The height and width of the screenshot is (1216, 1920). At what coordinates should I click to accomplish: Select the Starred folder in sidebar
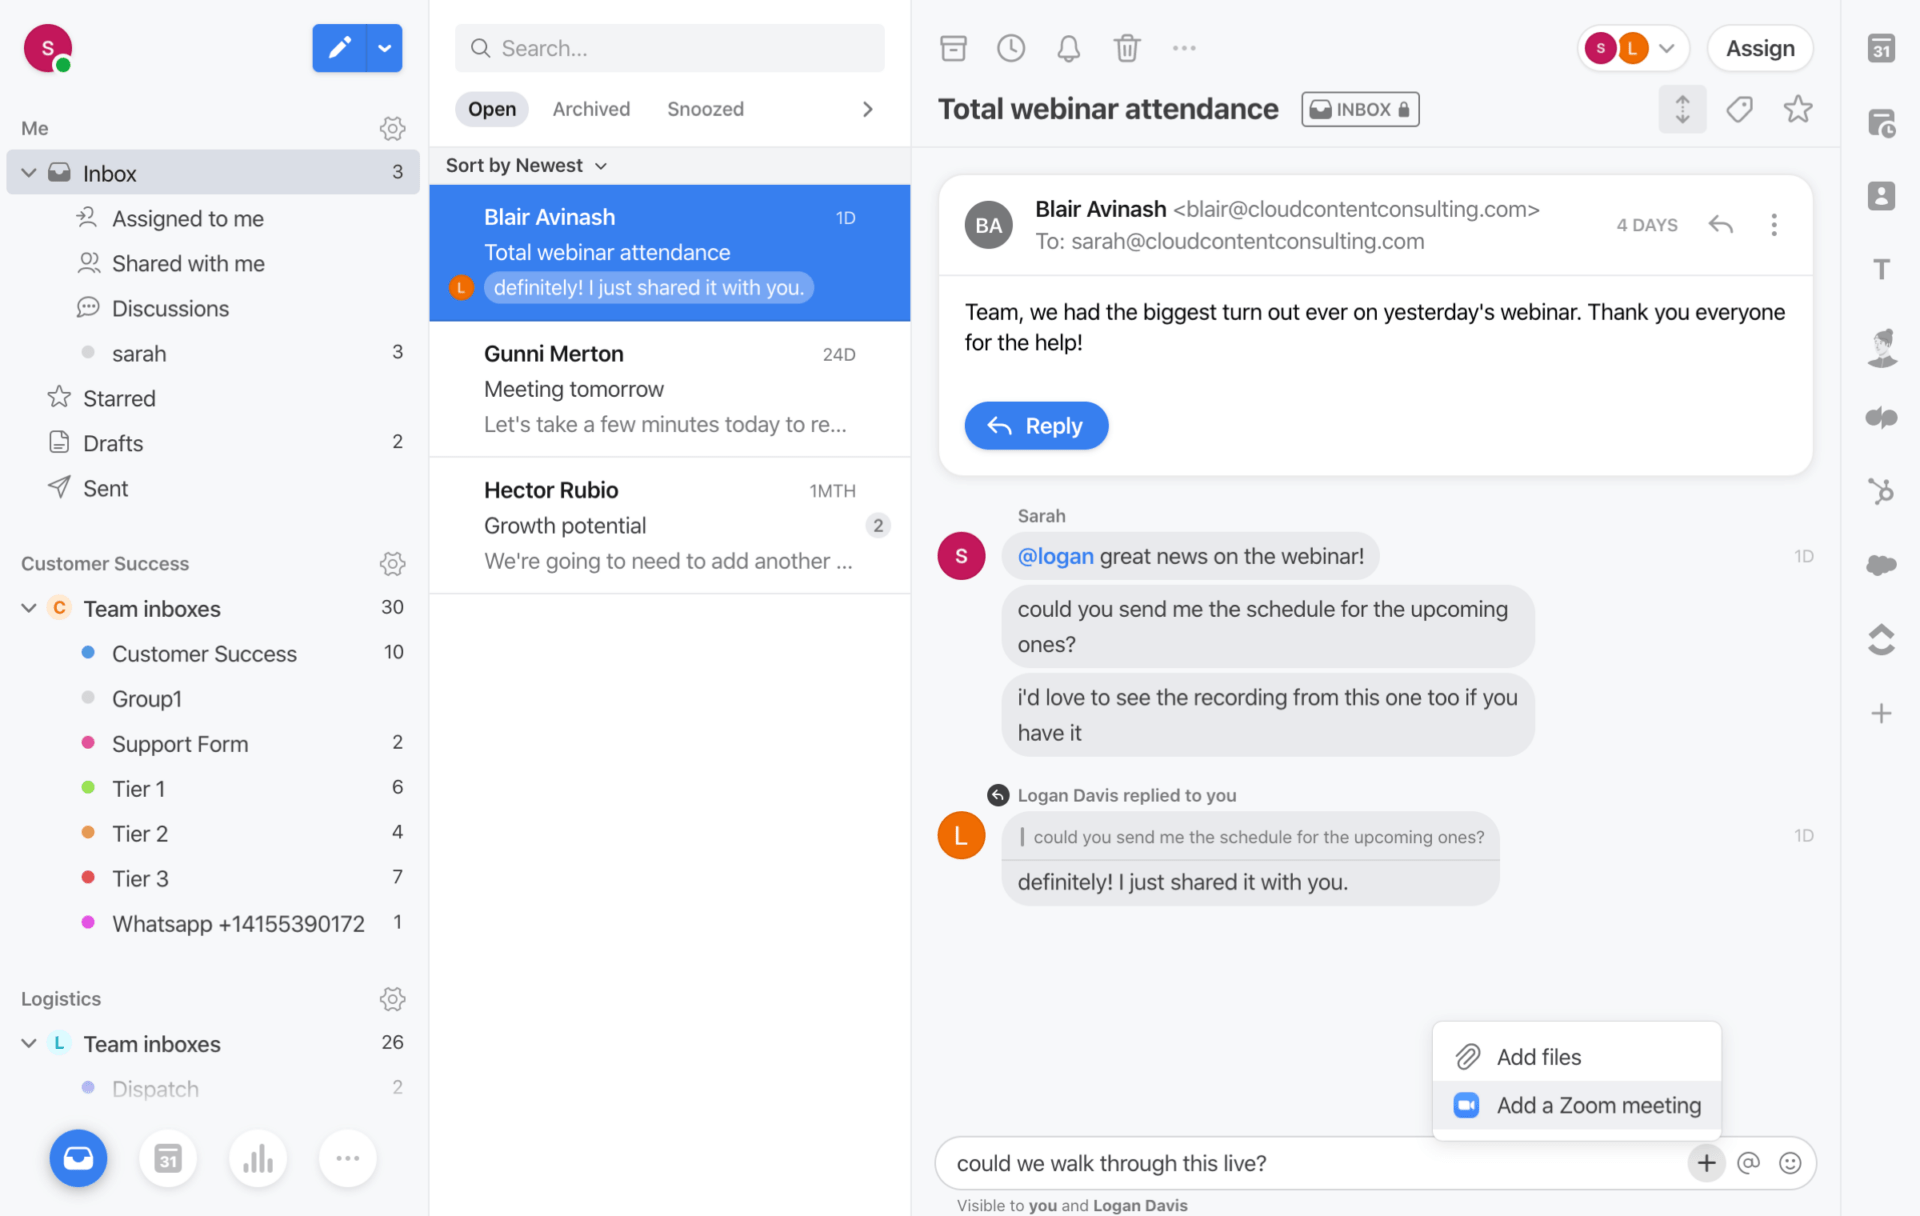click(x=119, y=397)
